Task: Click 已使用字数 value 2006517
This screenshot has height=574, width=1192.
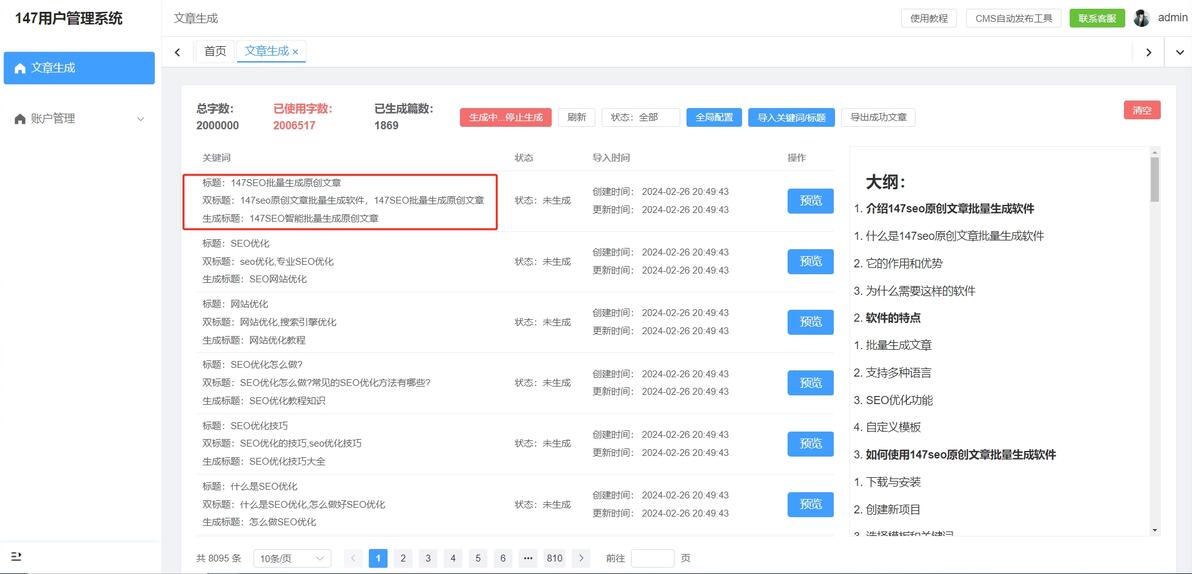Action: click(294, 125)
